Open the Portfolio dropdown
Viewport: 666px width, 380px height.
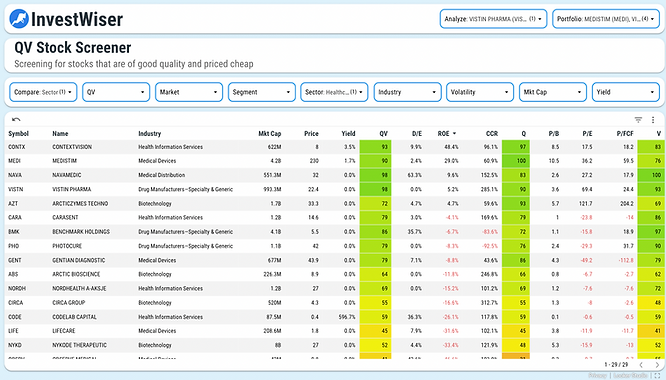pyautogui.click(x=606, y=19)
